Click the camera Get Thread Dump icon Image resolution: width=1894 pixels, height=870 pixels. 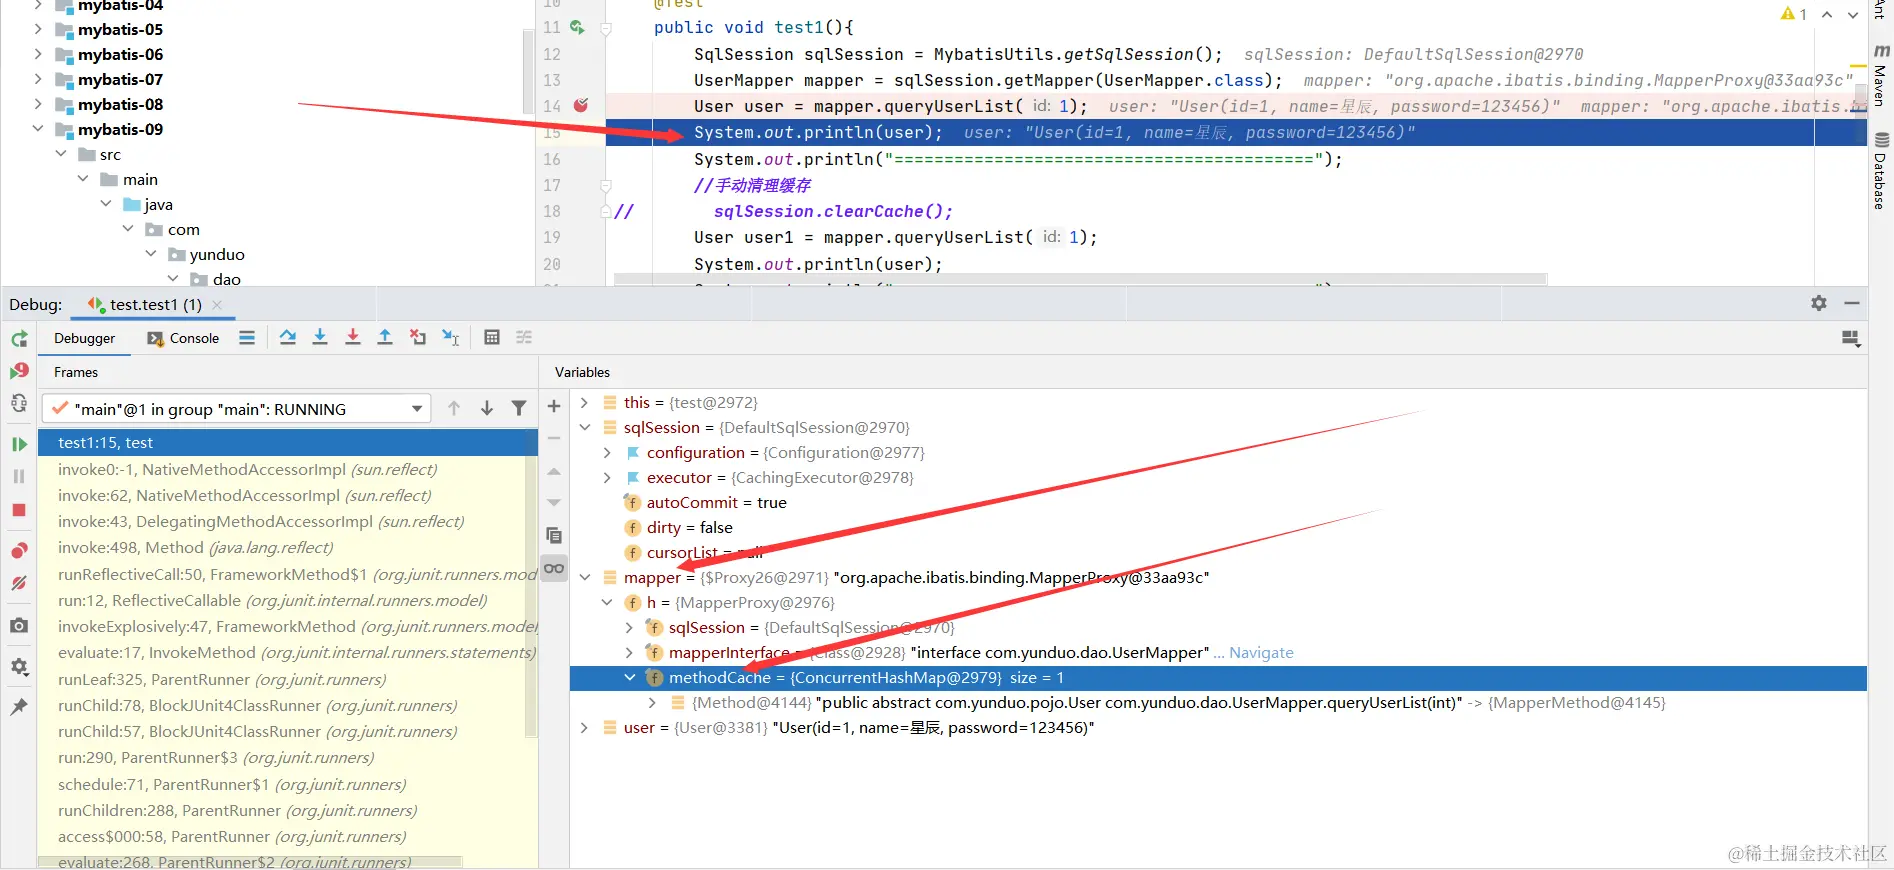point(19,625)
